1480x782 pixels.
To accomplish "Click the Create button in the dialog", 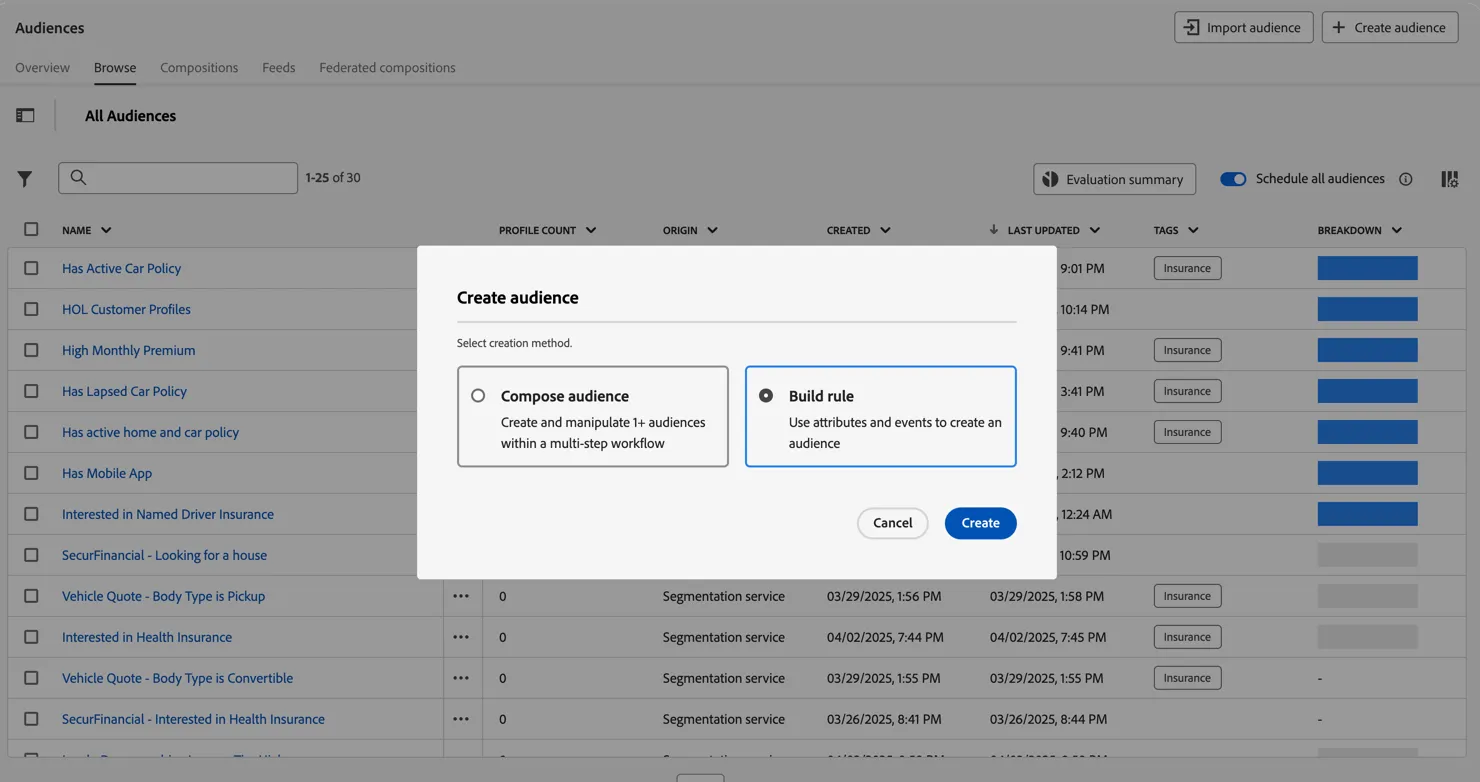I will coord(981,523).
